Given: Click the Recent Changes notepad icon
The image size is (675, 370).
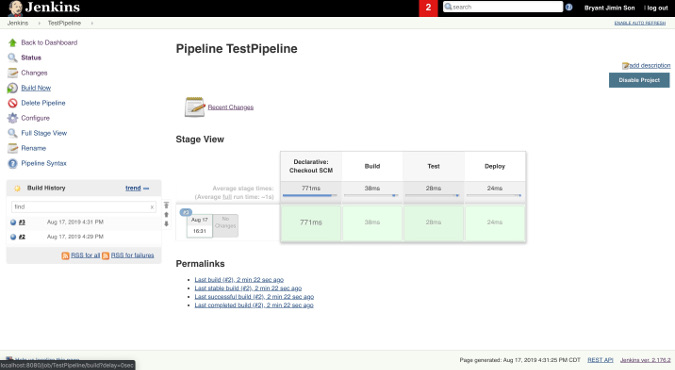Looking at the screenshot, I should 195,107.
